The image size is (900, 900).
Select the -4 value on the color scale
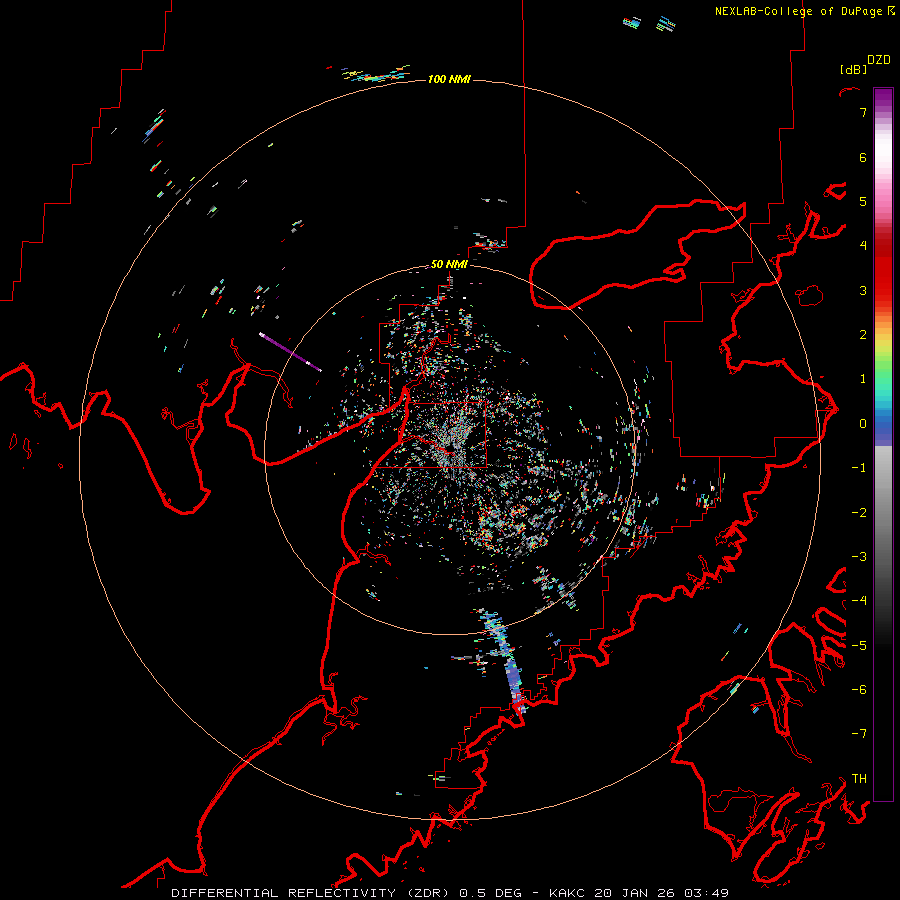click(859, 601)
